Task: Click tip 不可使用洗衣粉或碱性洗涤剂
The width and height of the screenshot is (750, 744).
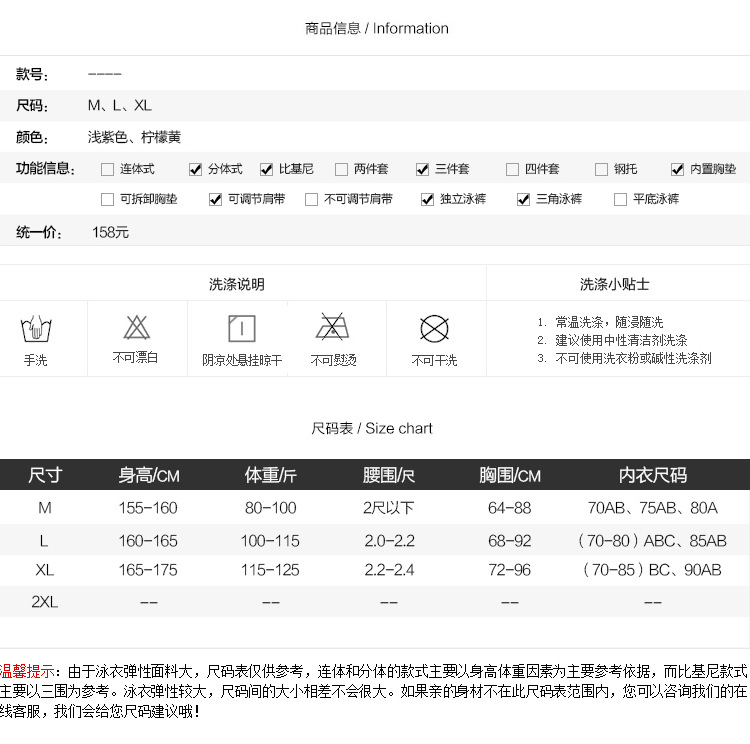Action: [x=633, y=358]
